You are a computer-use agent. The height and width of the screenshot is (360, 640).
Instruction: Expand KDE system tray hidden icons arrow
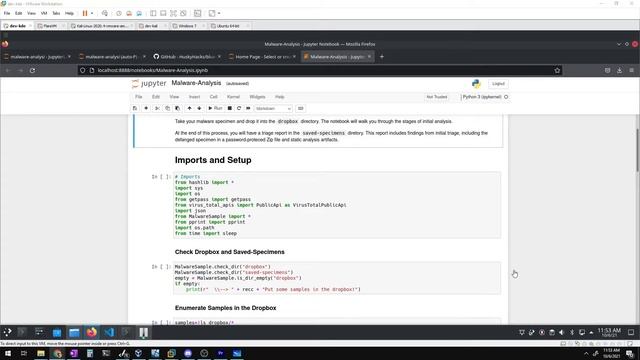(x=591, y=332)
